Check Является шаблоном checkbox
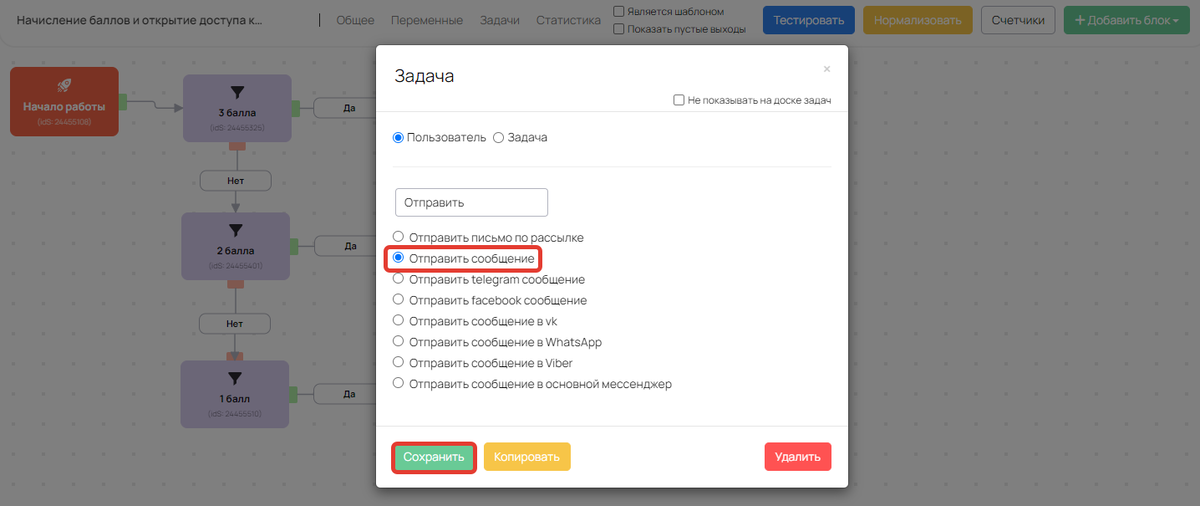 click(x=619, y=12)
